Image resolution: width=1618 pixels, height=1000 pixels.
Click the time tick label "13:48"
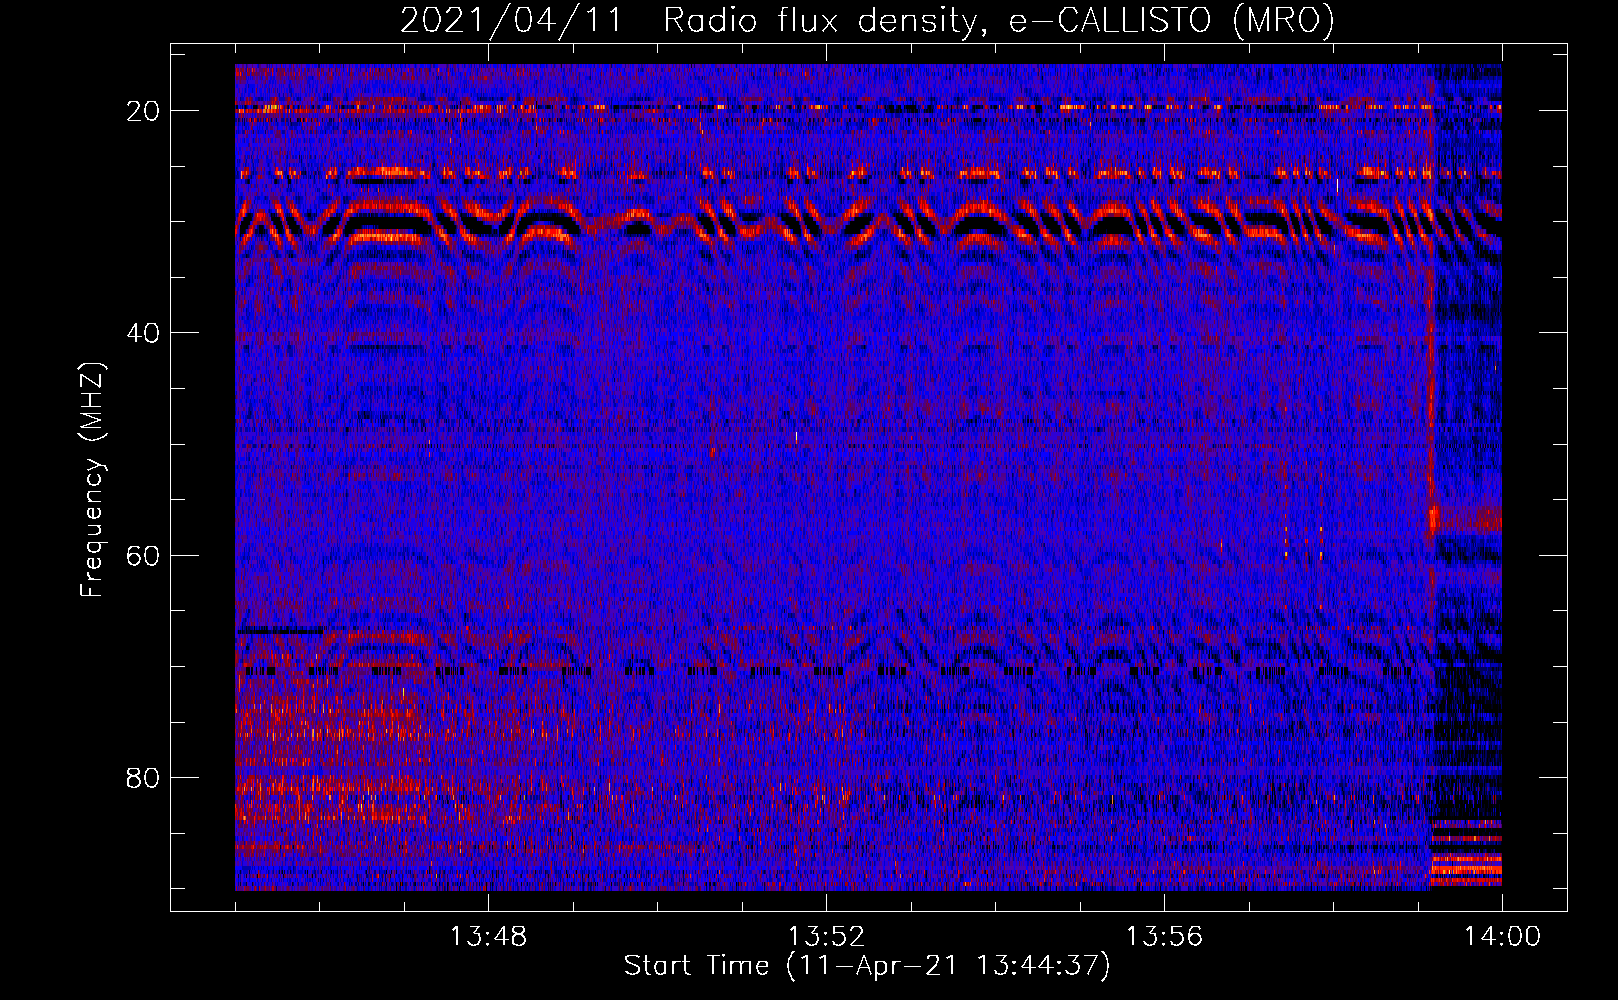[488, 937]
